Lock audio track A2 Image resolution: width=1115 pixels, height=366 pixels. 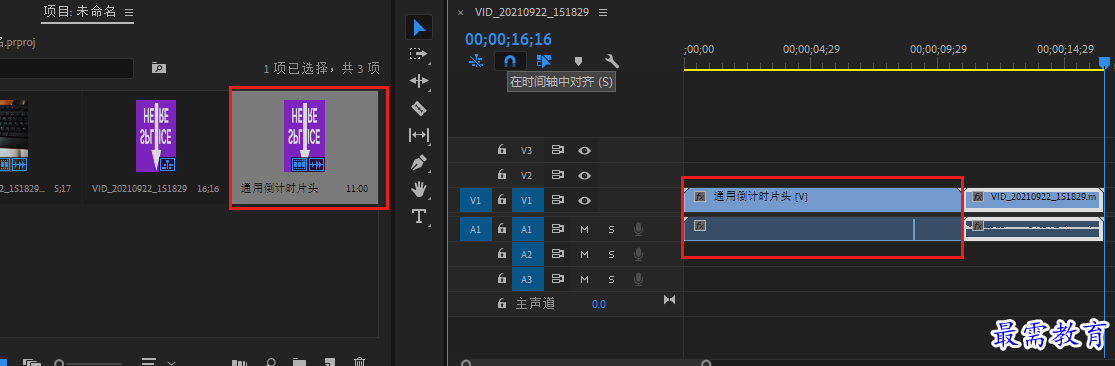[x=502, y=254]
